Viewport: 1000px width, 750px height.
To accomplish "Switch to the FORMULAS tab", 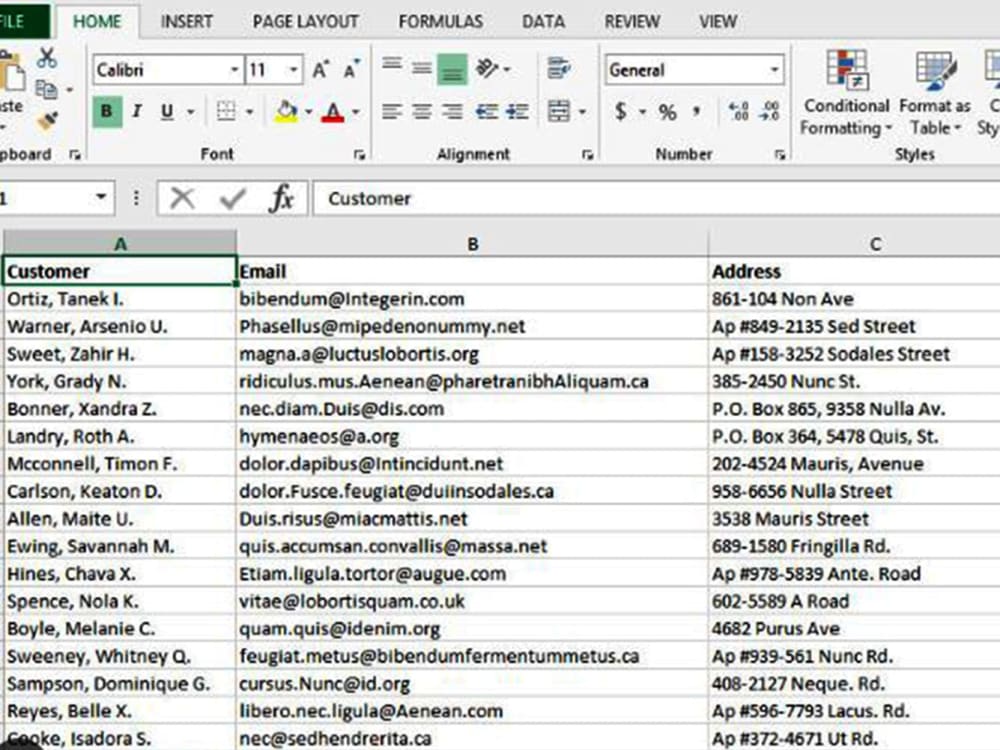I will 440,21.
